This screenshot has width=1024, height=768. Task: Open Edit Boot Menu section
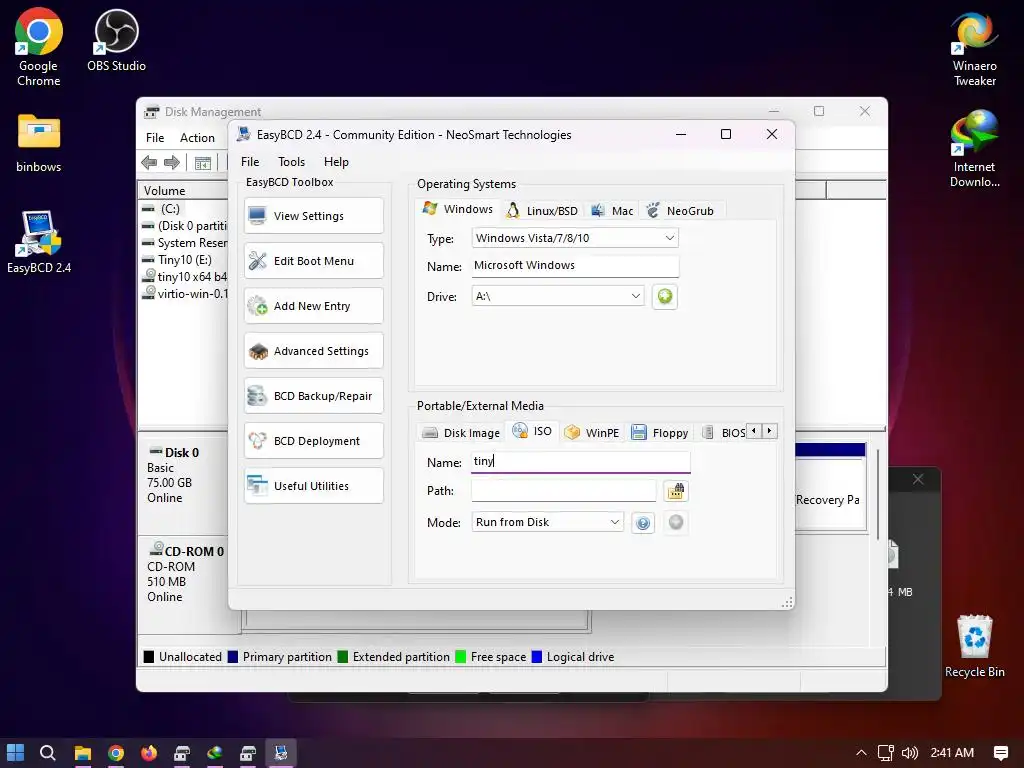click(313, 261)
